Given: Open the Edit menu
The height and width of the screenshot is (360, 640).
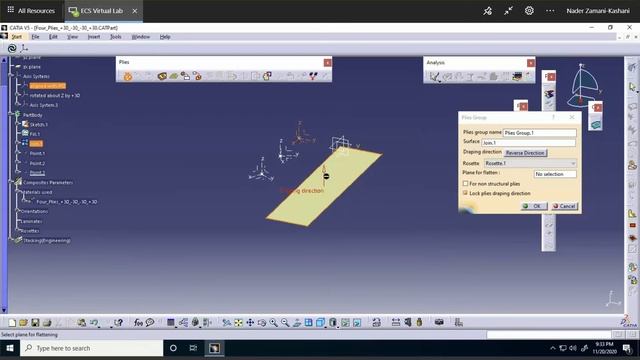Looking at the screenshot, I should pyautogui.click(x=53, y=37).
